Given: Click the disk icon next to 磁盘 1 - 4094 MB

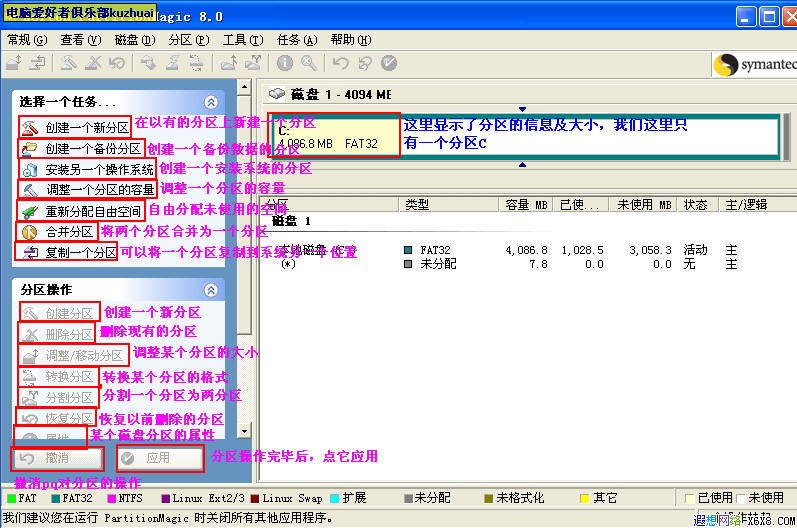Looking at the screenshot, I should (277, 94).
